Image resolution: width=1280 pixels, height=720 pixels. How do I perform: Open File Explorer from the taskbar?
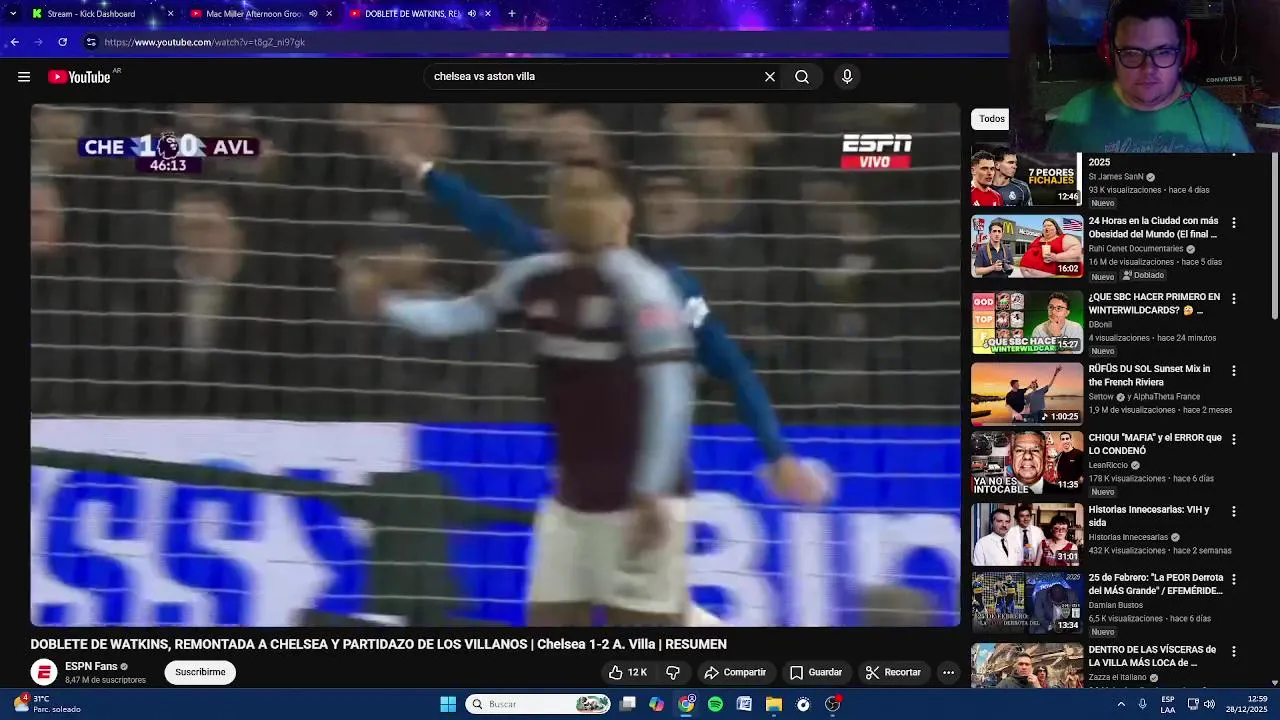pyautogui.click(x=774, y=704)
